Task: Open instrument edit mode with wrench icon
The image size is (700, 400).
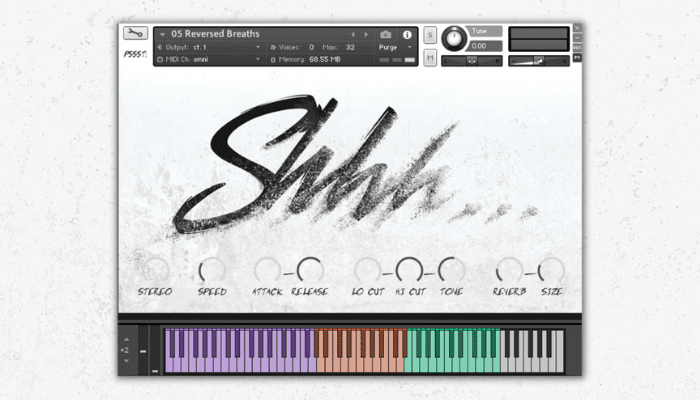Action: (135, 33)
